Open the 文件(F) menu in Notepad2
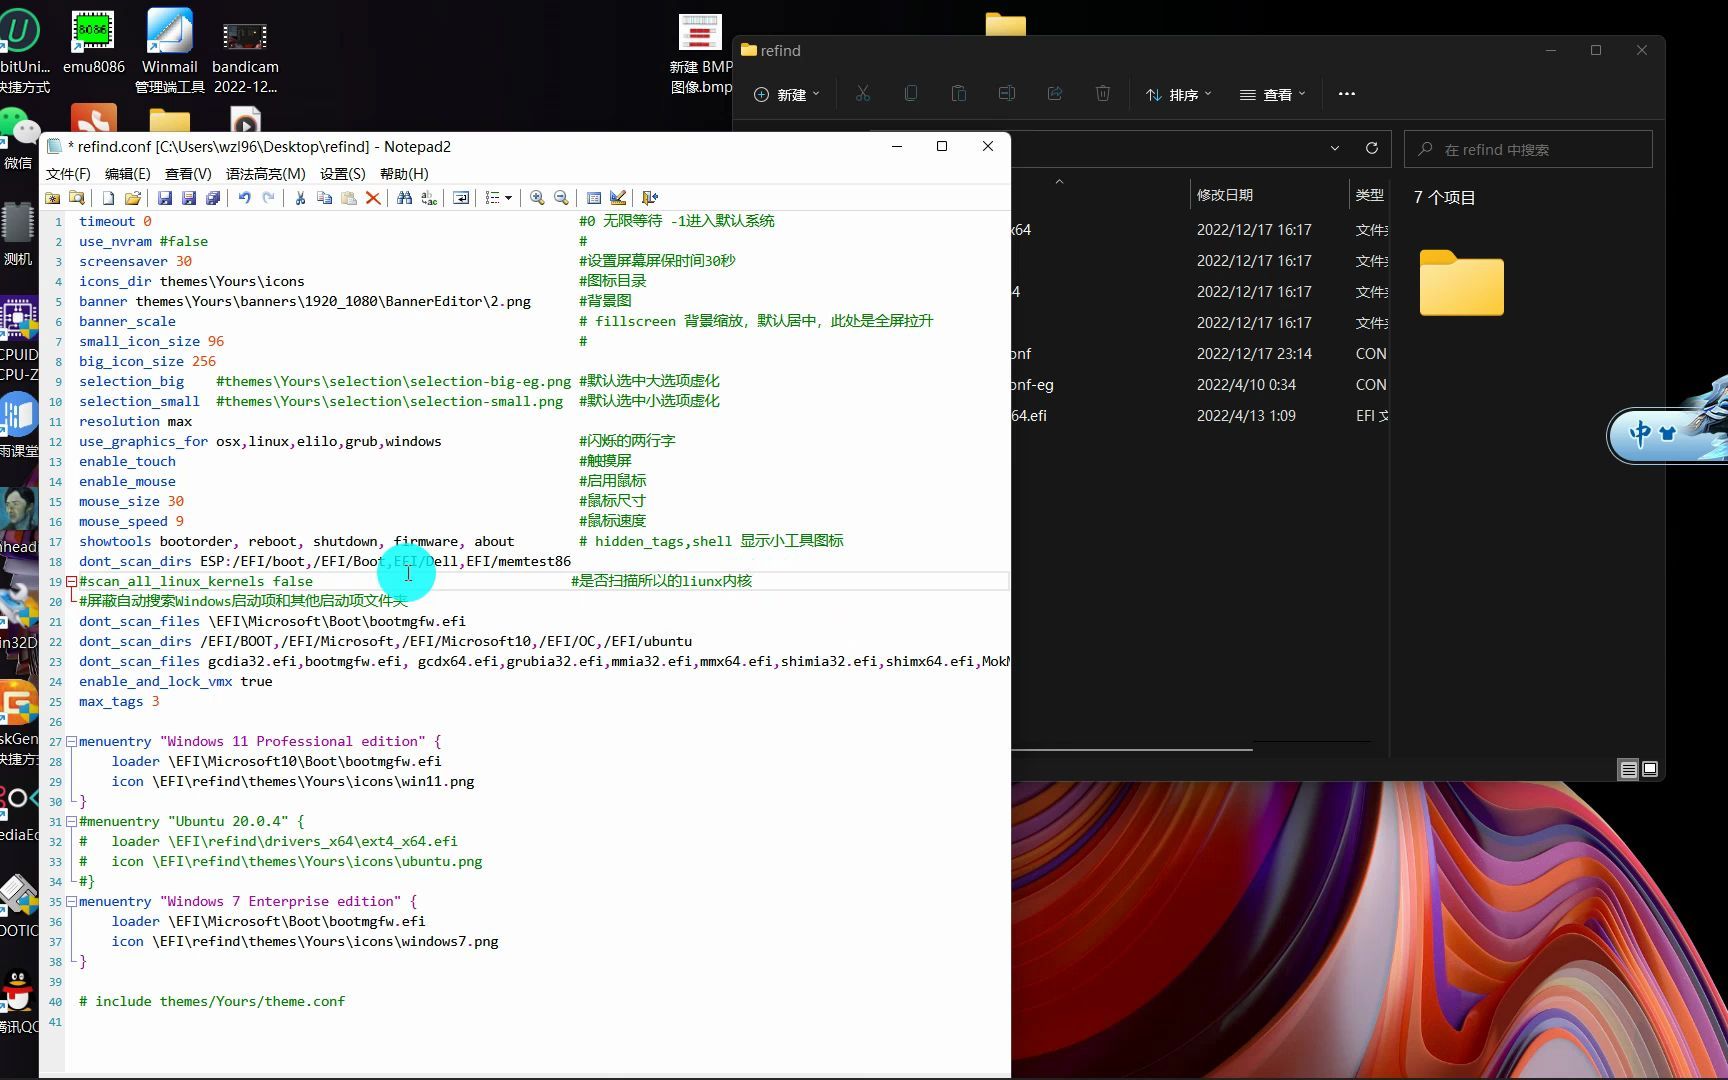Image resolution: width=1728 pixels, height=1080 pixels. tap(68, 174)
